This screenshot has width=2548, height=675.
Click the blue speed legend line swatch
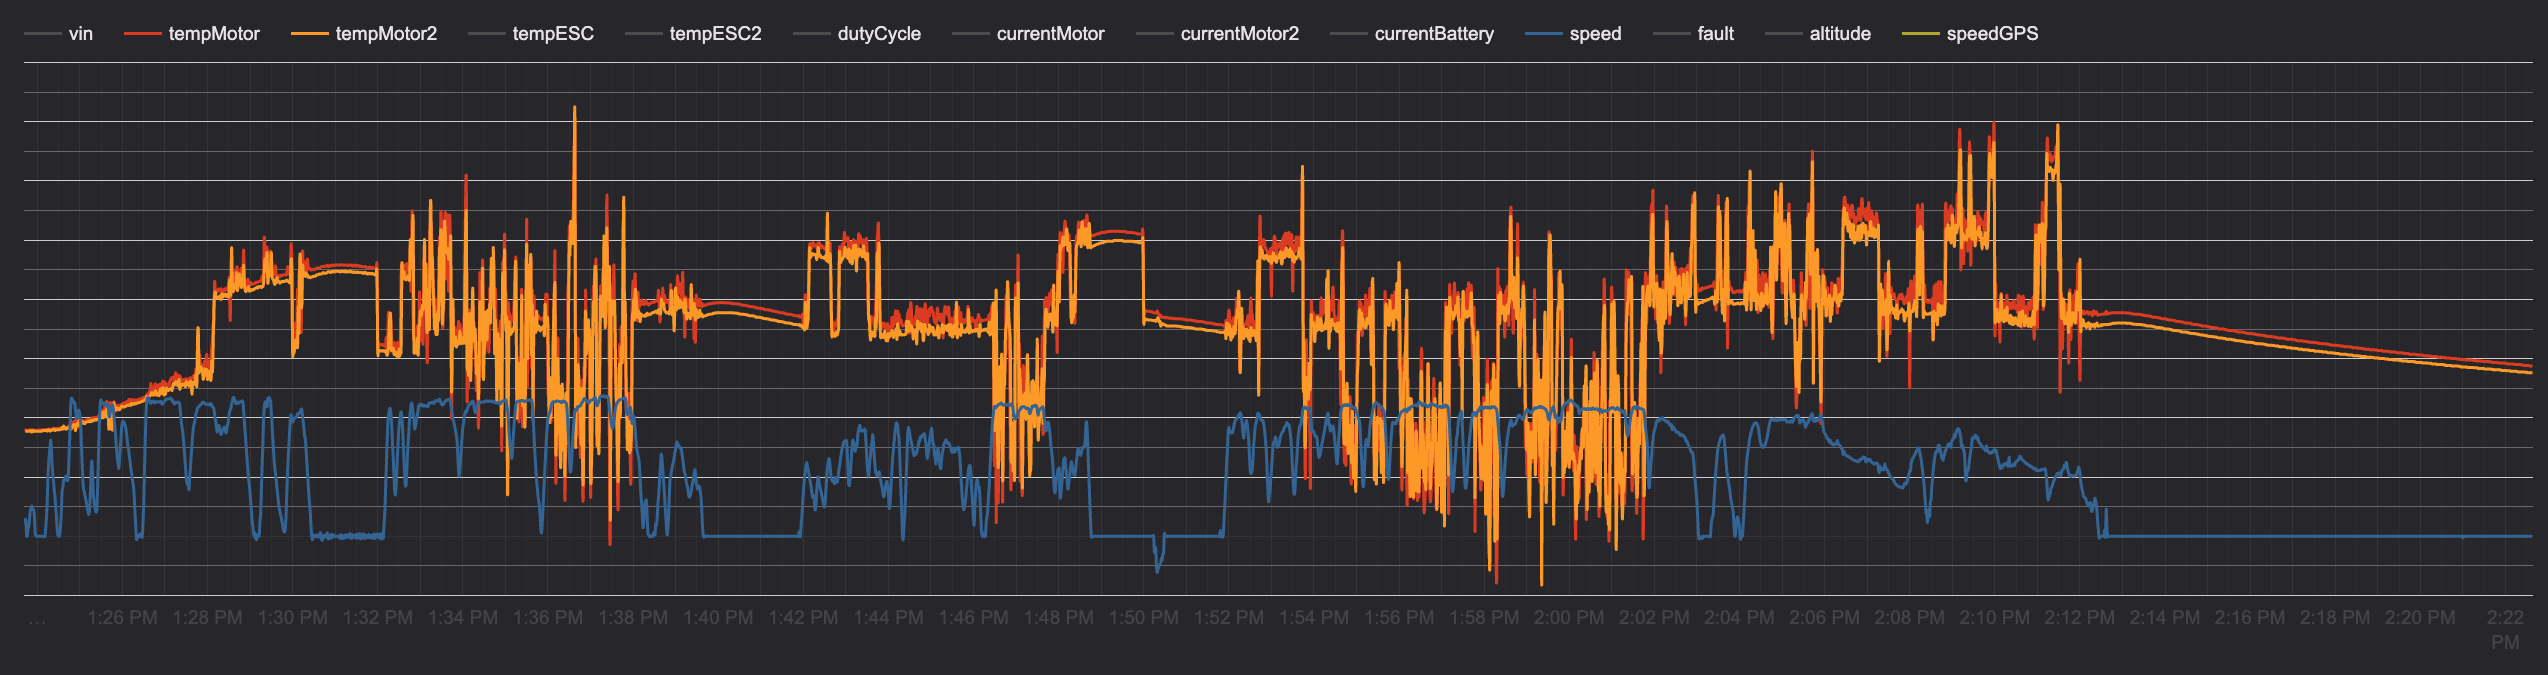click(x=1543, y=34)
